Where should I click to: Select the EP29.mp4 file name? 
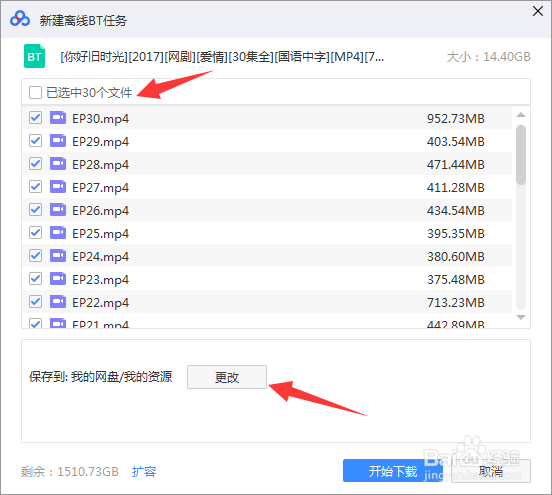tap(100, 142)
